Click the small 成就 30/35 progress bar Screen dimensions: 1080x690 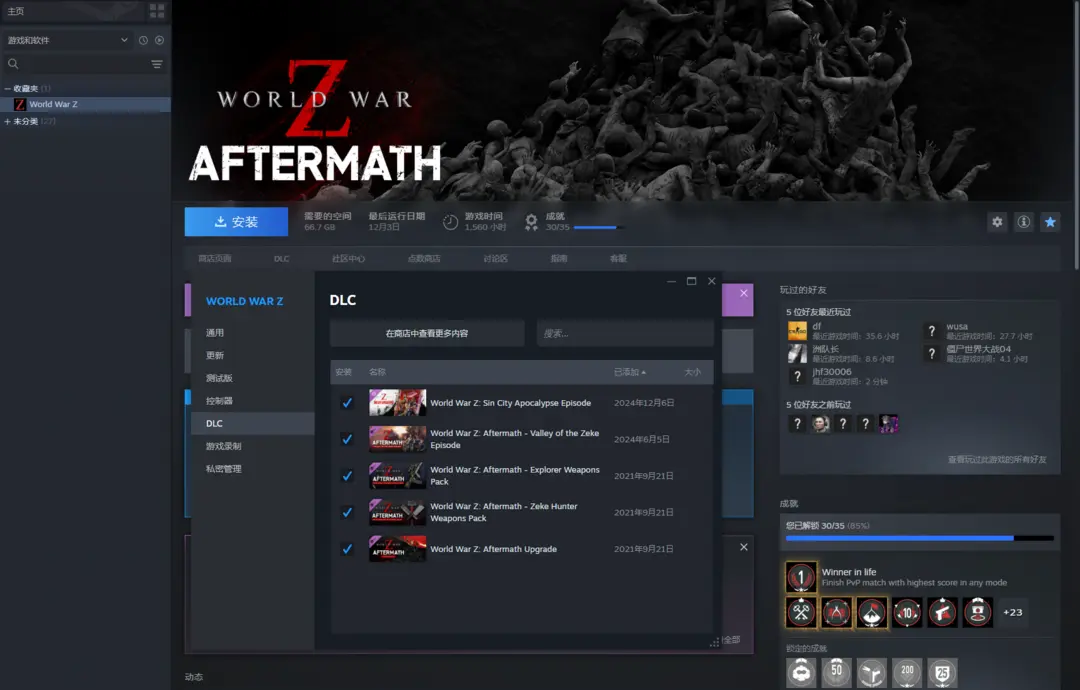[598, 227]
